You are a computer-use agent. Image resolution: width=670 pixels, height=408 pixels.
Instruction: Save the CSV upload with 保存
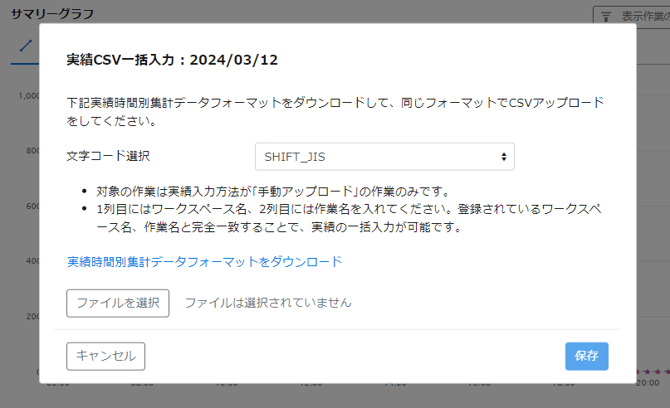point(586,356)
